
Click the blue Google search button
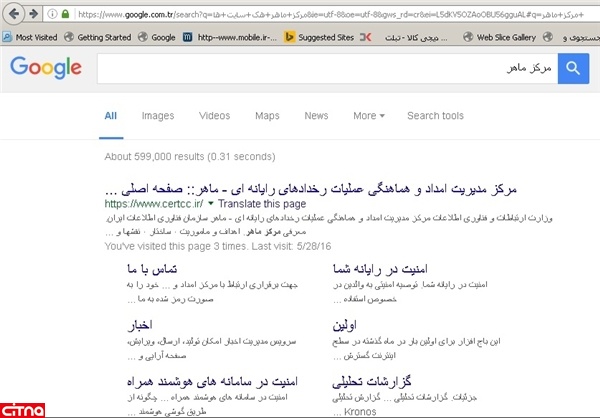click(x=574, y=68)
